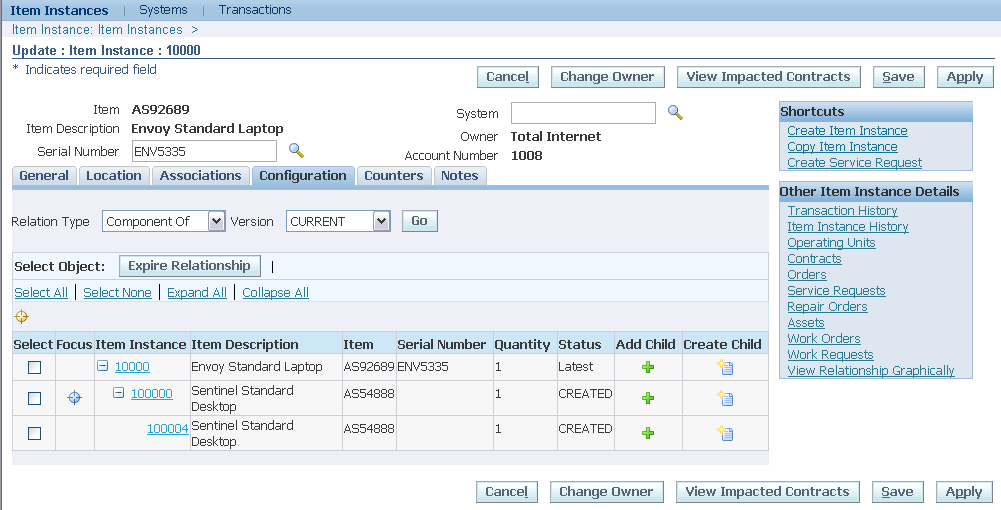Open the 10000 item instance link
This screenshot has height=510, width=1001.
[132, 366]
